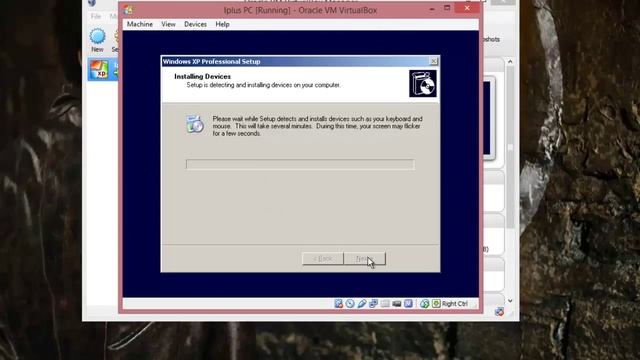Click the Right Ctrl host key label
Viewport: 640px width, 360px height.
tap(455, 304)
